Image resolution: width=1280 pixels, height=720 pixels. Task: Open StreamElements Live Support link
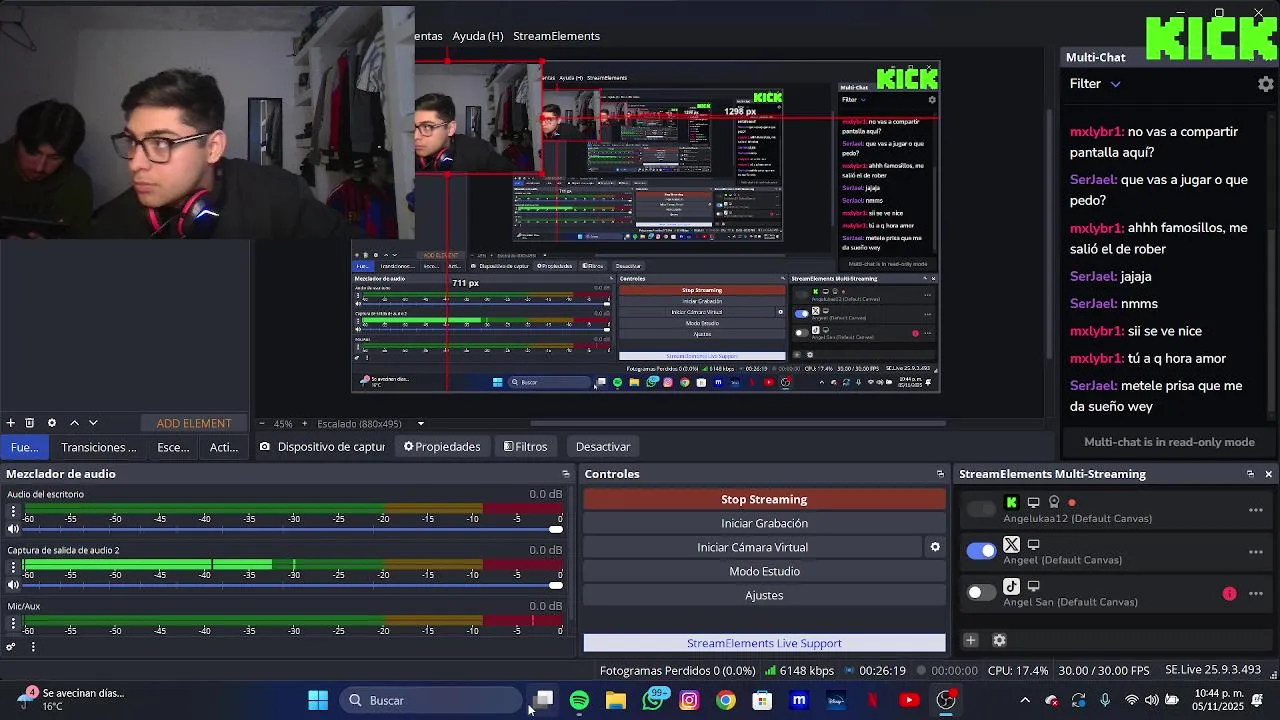(764, 643)
